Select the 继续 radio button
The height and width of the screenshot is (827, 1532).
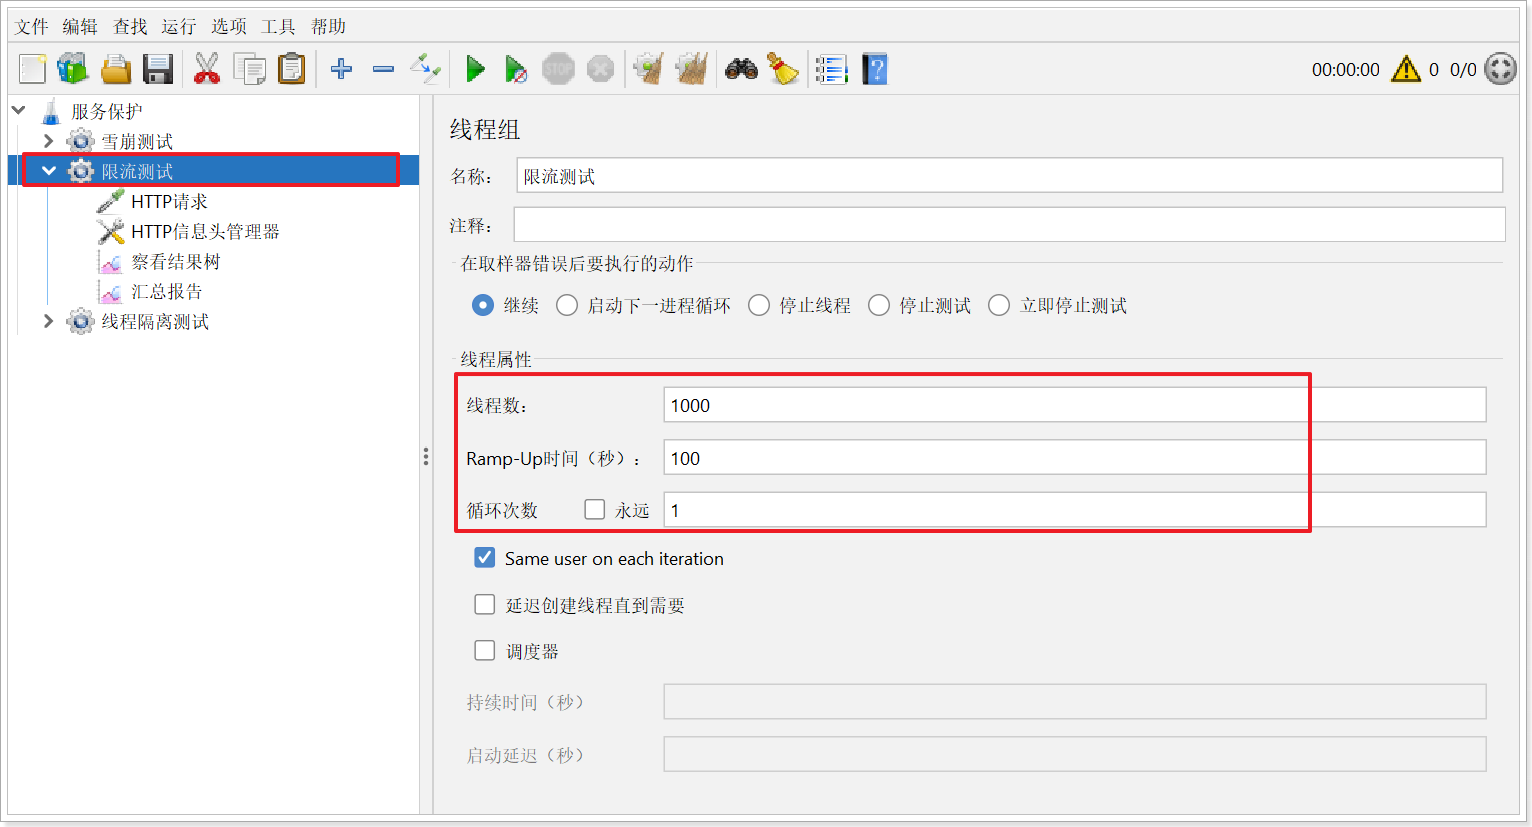pyautogui.click(x=483, y=305)
